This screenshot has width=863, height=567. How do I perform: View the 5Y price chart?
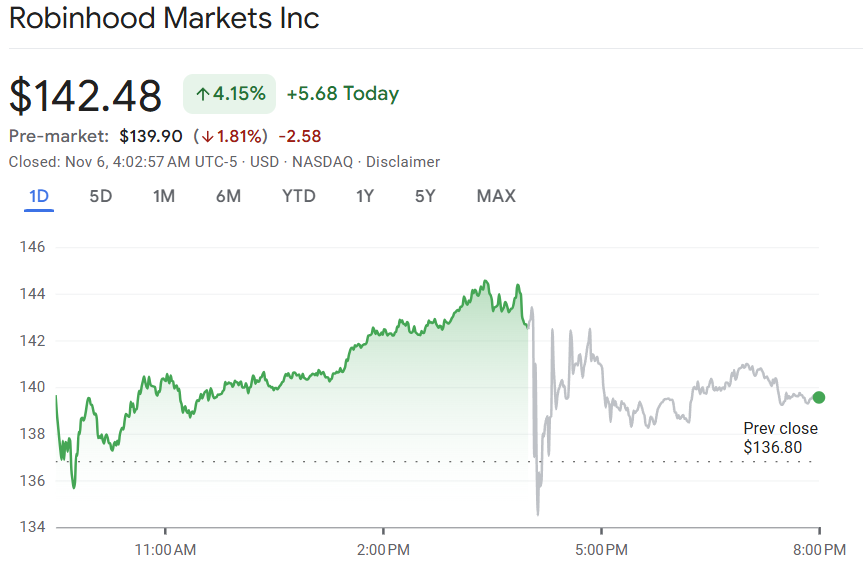tap(425, 196)
